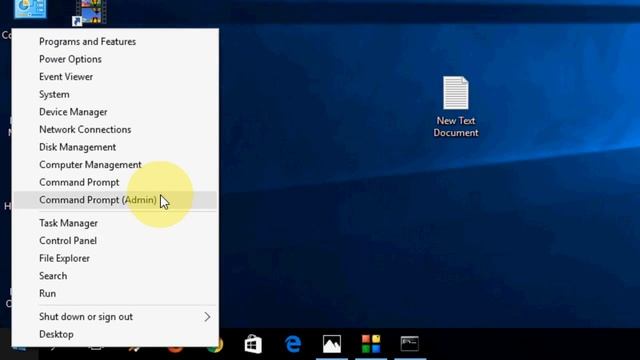Choose Command Prompt (Admin)
The image size is (640, 360).
115,200
